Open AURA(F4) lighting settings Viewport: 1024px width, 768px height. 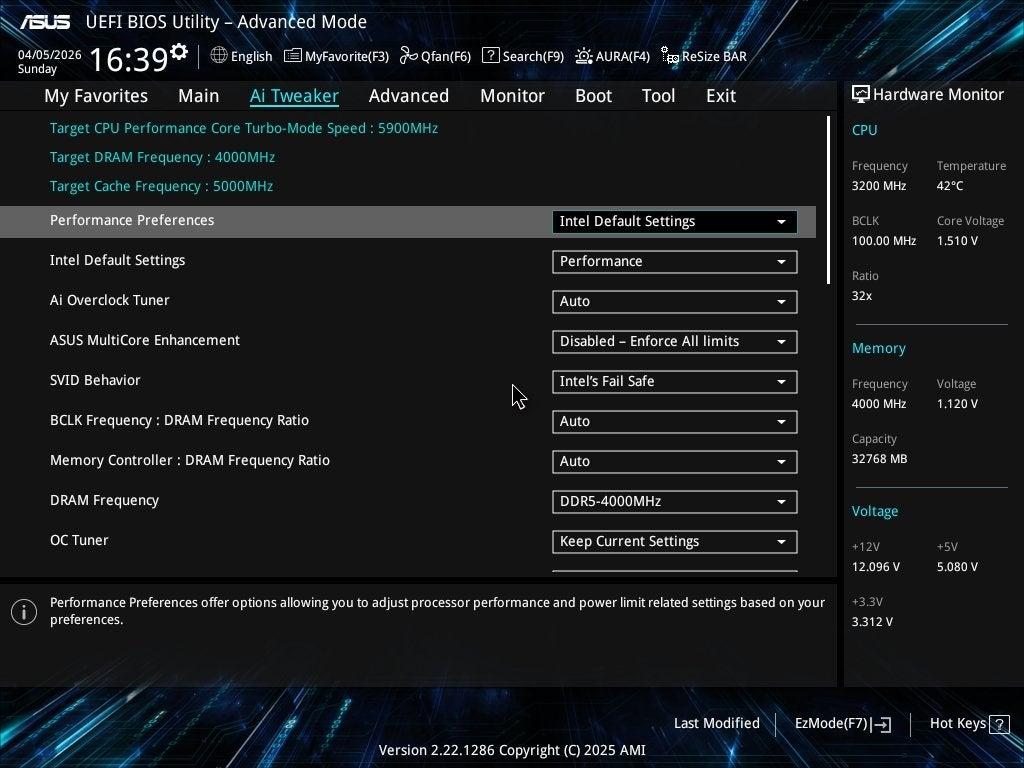click(612, 56)
